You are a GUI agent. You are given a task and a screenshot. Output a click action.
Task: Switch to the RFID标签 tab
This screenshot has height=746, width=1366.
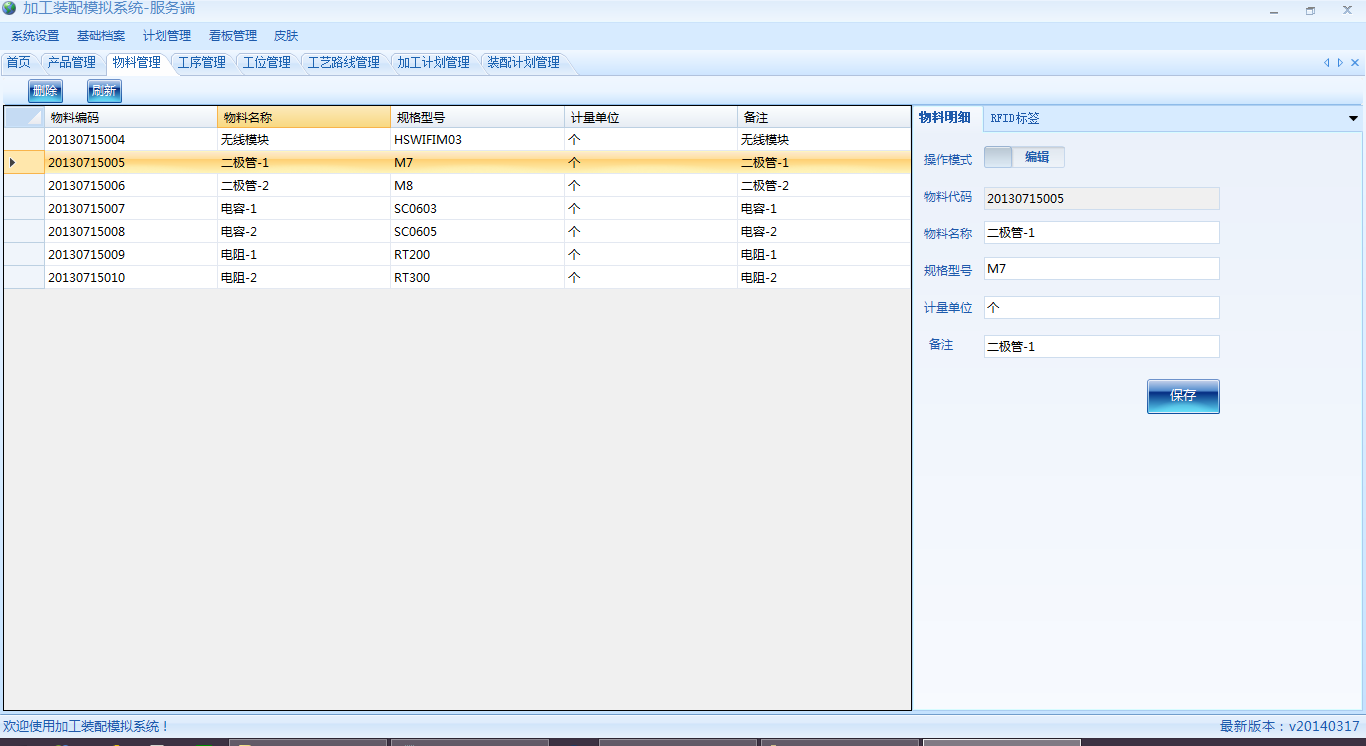coord(1015,118)
